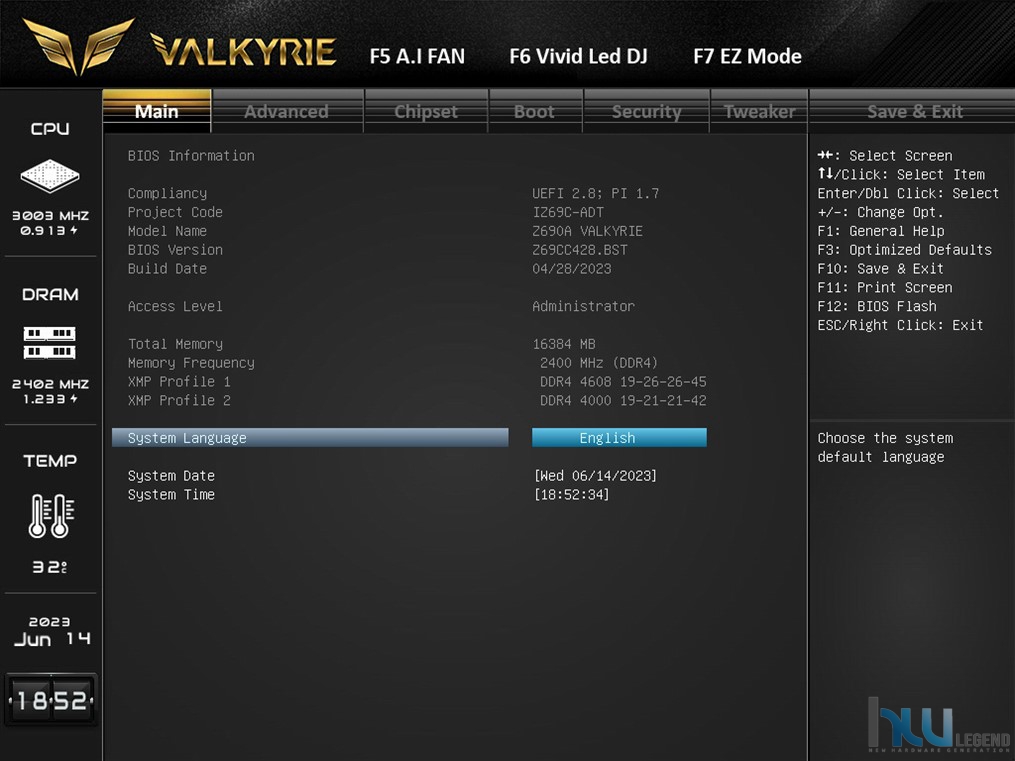Viewport: 1015px width, 761px height.
Task: Click the 3003 MHZ CPU frequency readout
Action: (50, 215)
